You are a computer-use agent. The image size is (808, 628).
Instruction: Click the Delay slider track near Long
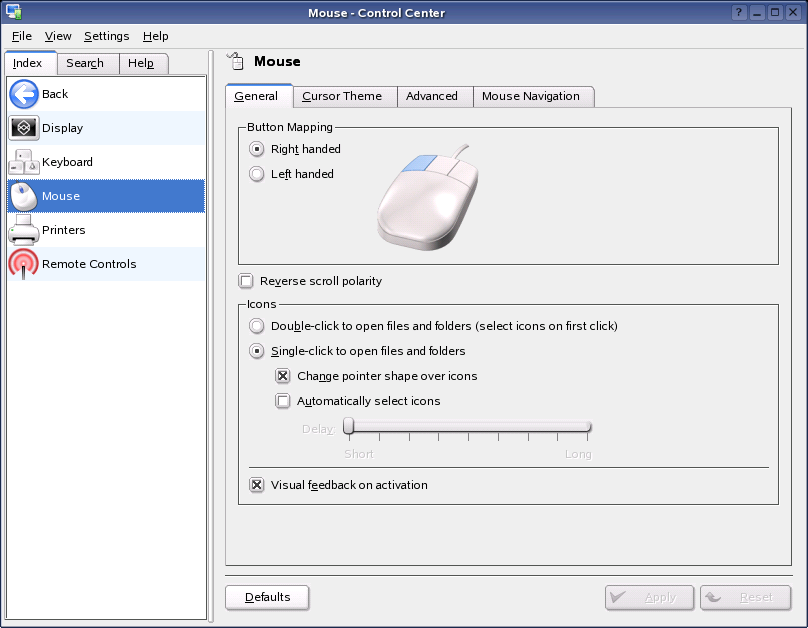pyautogui.click(x=577, y=427)
